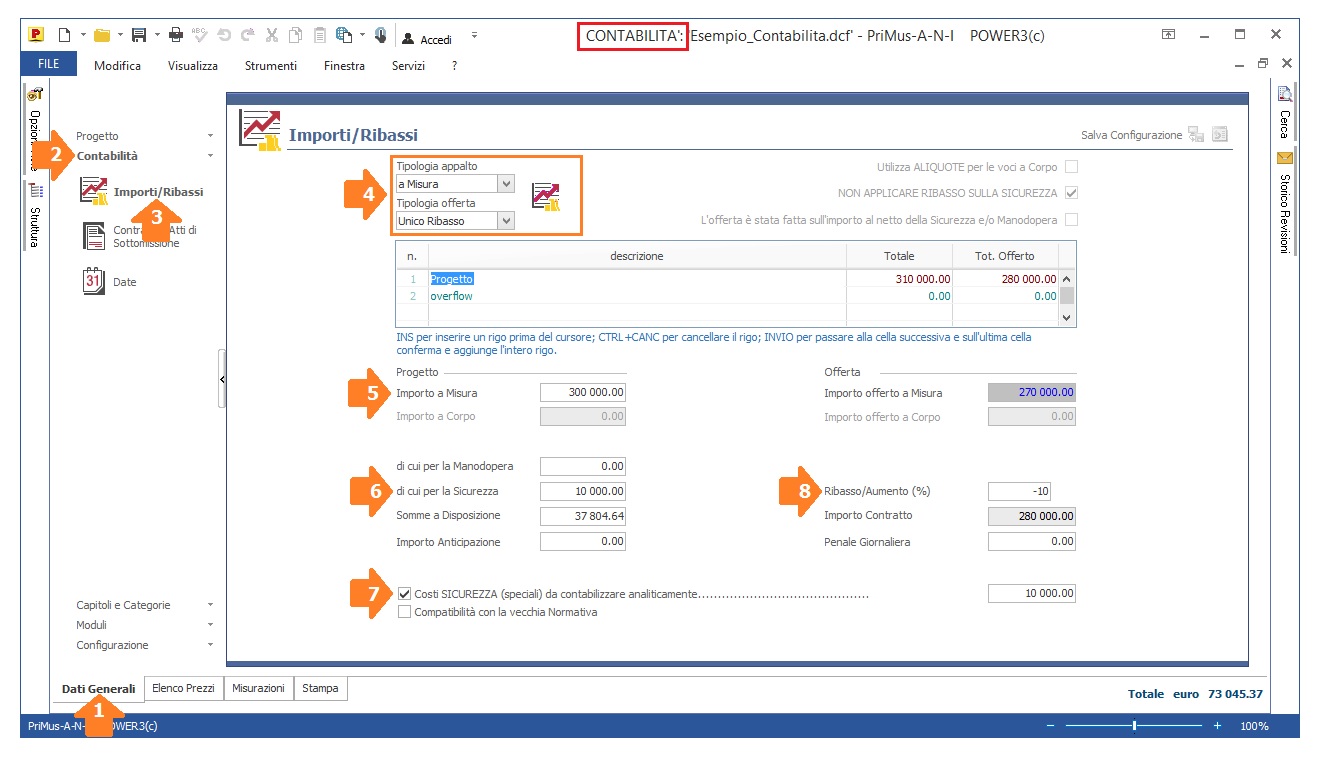This screenshot has width=1322, height=758.
Task: Click the Importo a Misura field
Action: (x=583, y=393)
